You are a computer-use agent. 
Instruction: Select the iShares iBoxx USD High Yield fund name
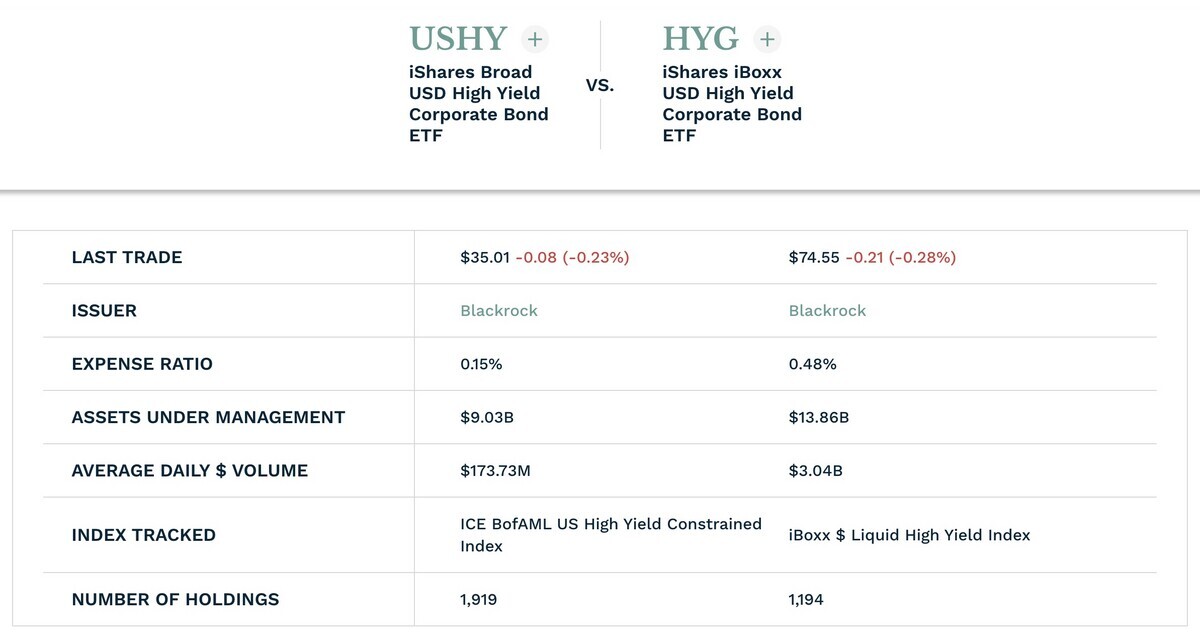point(732,104)
